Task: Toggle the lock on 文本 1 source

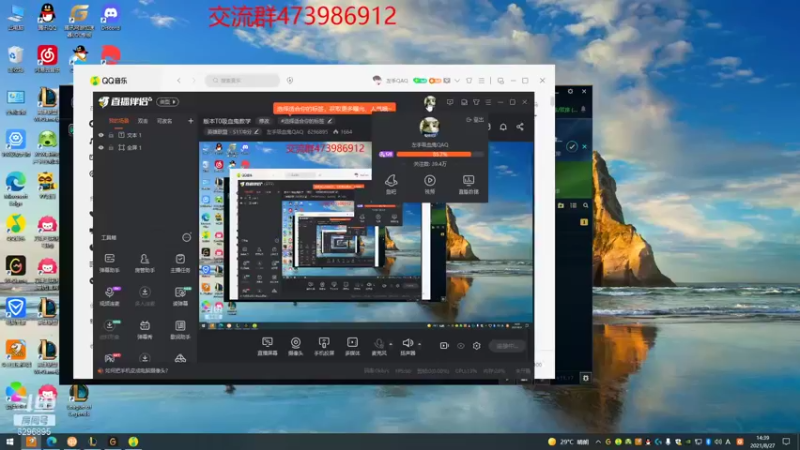Action: click(x=111, y=135)
